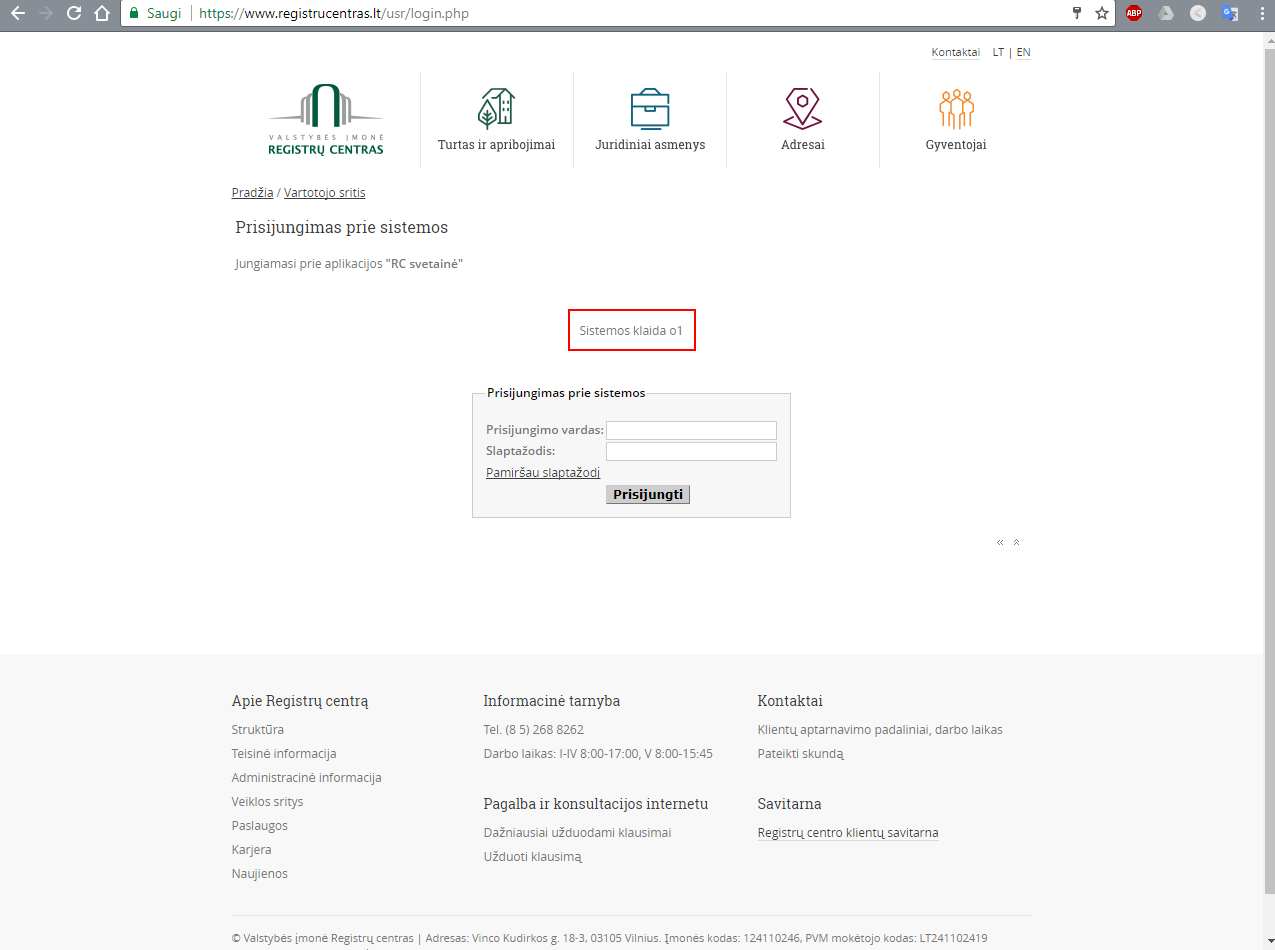
Task: Open the Pamiršau slaptažodį link
Action: coord(543,473)
